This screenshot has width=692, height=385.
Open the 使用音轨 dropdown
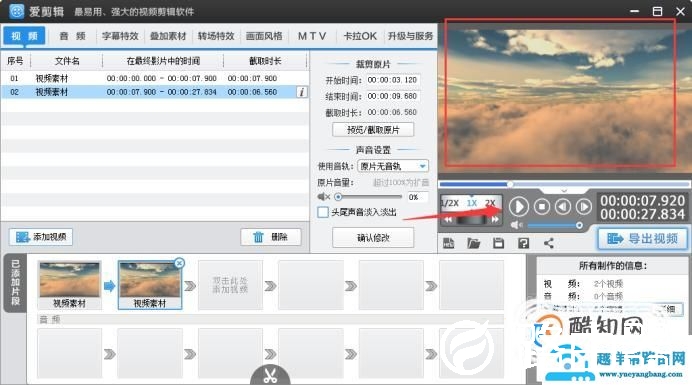pos(393,166)
